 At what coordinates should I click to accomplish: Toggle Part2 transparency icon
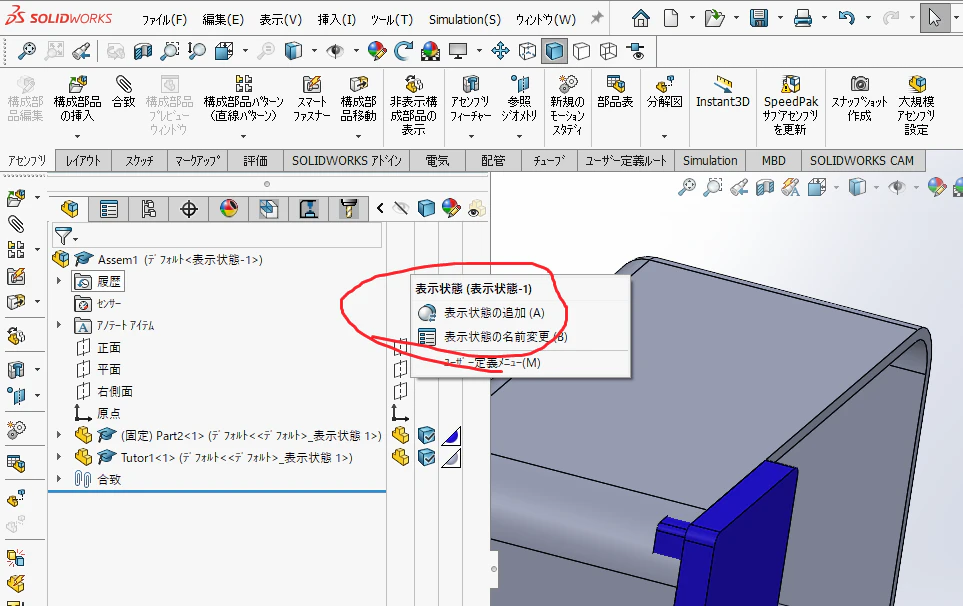point(451,435)
